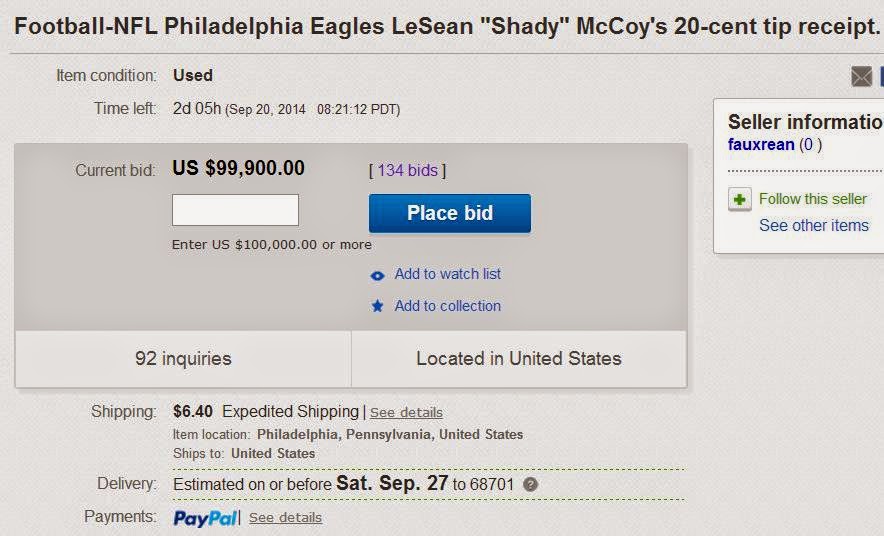View shipping See details link
Image resolution: width=884 pixels, height=536 pixels.
(406, 413)
